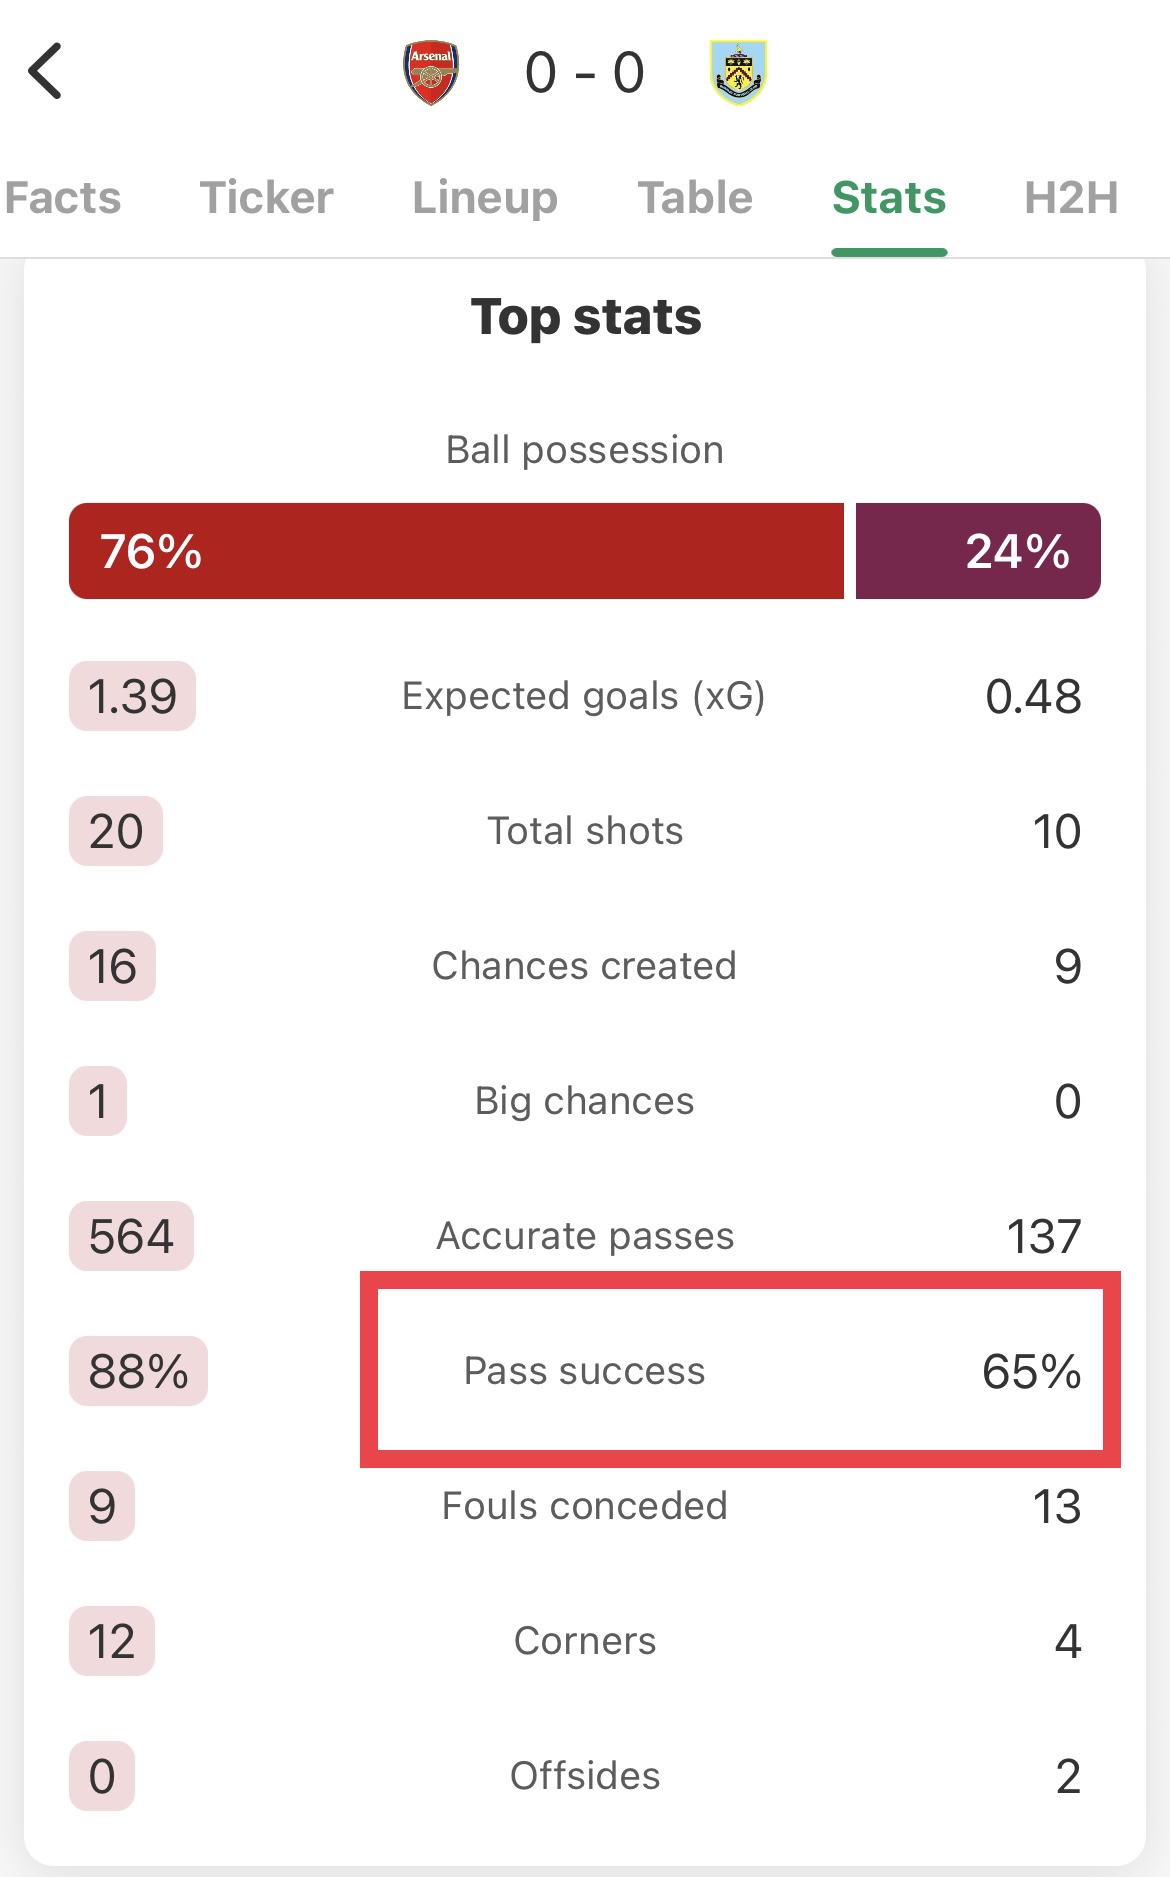1170x1877 pixels.
Task: Tap the 0 - 0 match score
Action: [585, 73]
